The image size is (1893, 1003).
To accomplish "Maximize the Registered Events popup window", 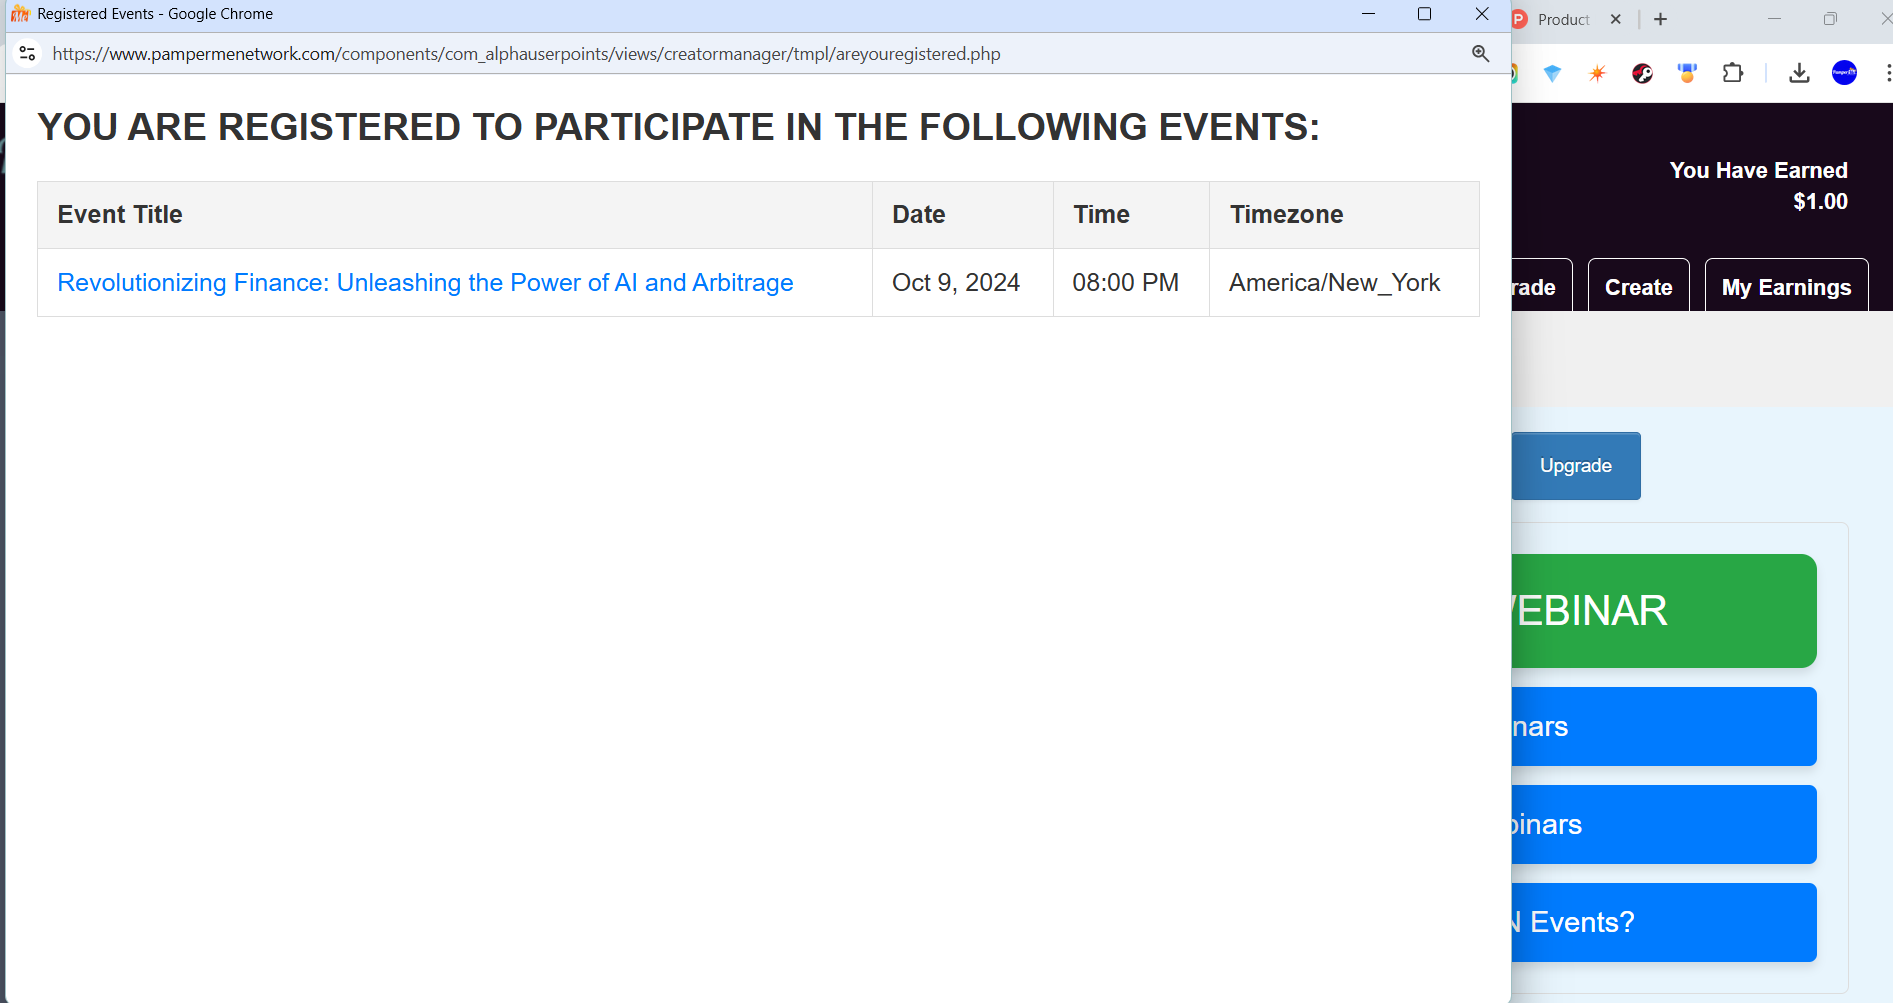I will tap(1424, 14).
